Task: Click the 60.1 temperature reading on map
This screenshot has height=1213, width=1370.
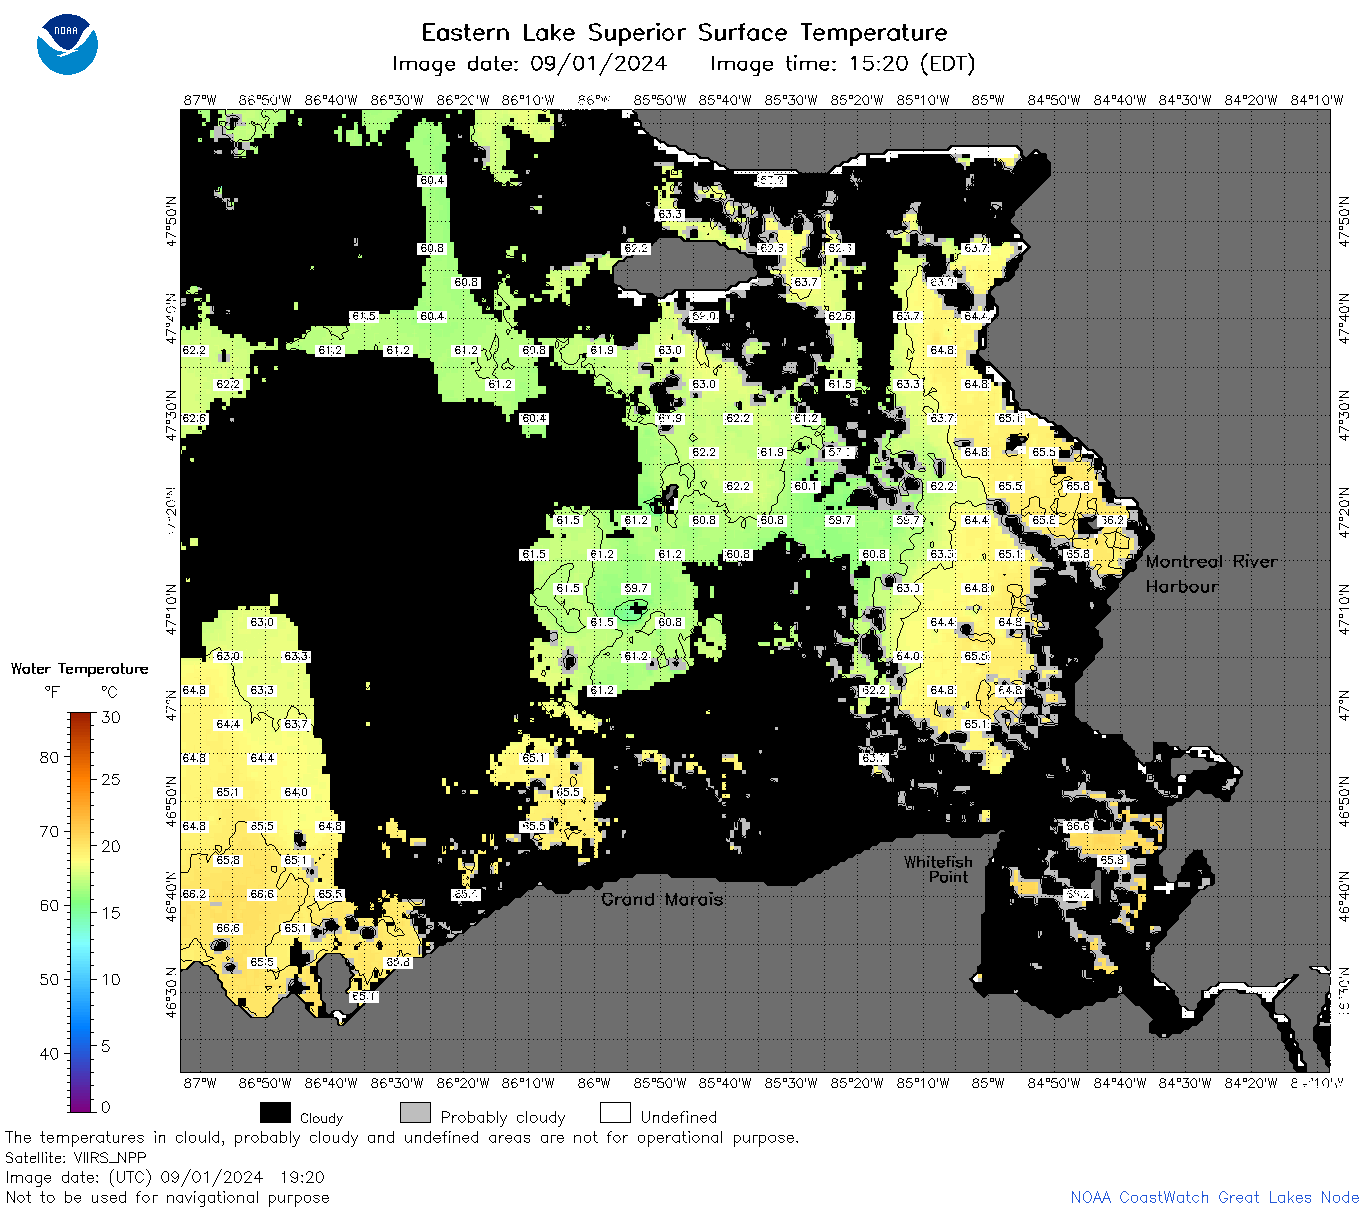Action: 806,486
